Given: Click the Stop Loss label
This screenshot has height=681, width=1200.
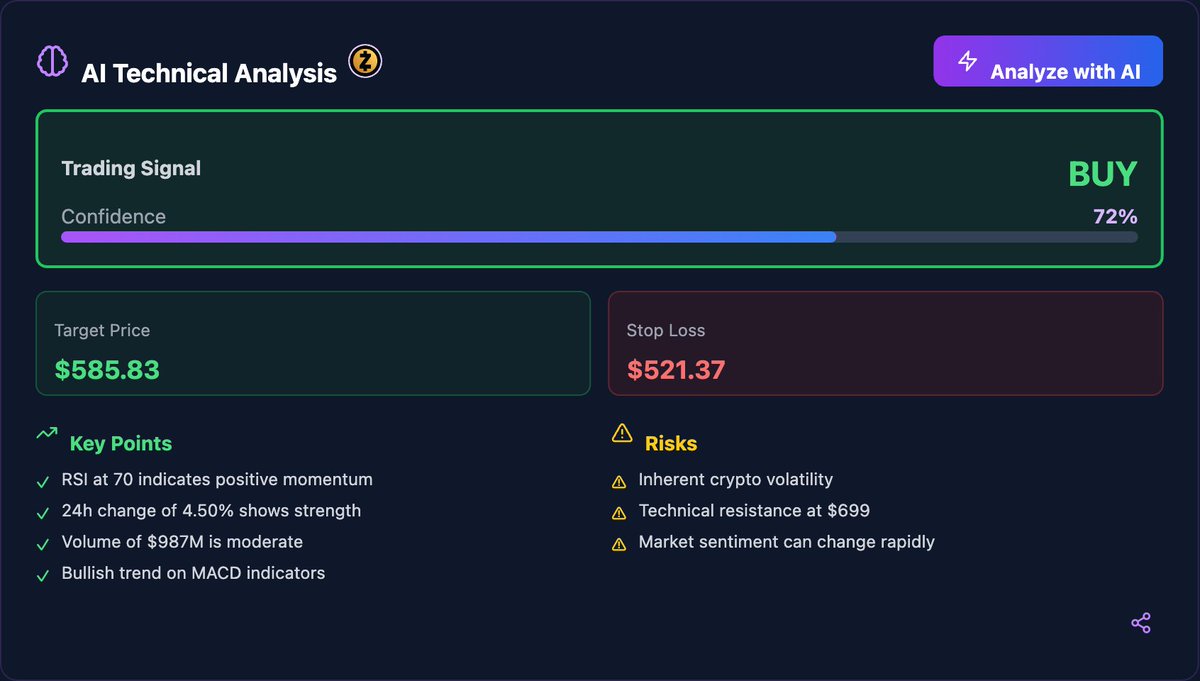Looking at the screenshot, I should point(666,330).
